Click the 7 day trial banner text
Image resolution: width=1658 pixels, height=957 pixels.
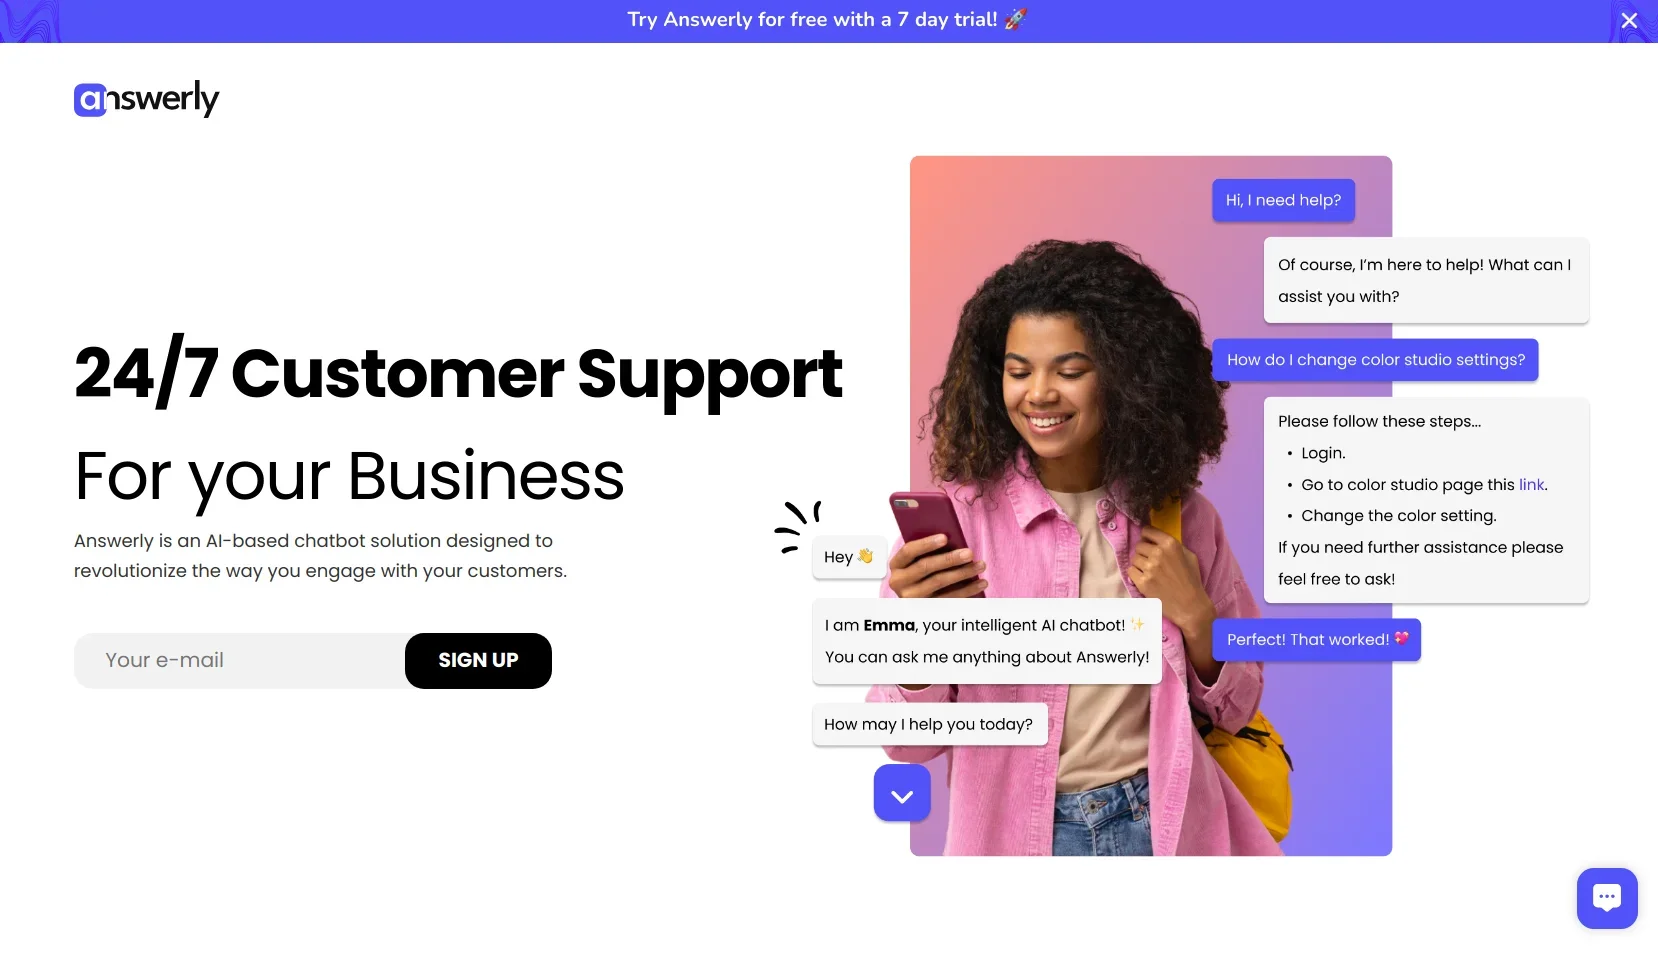(x=812, y=20)
